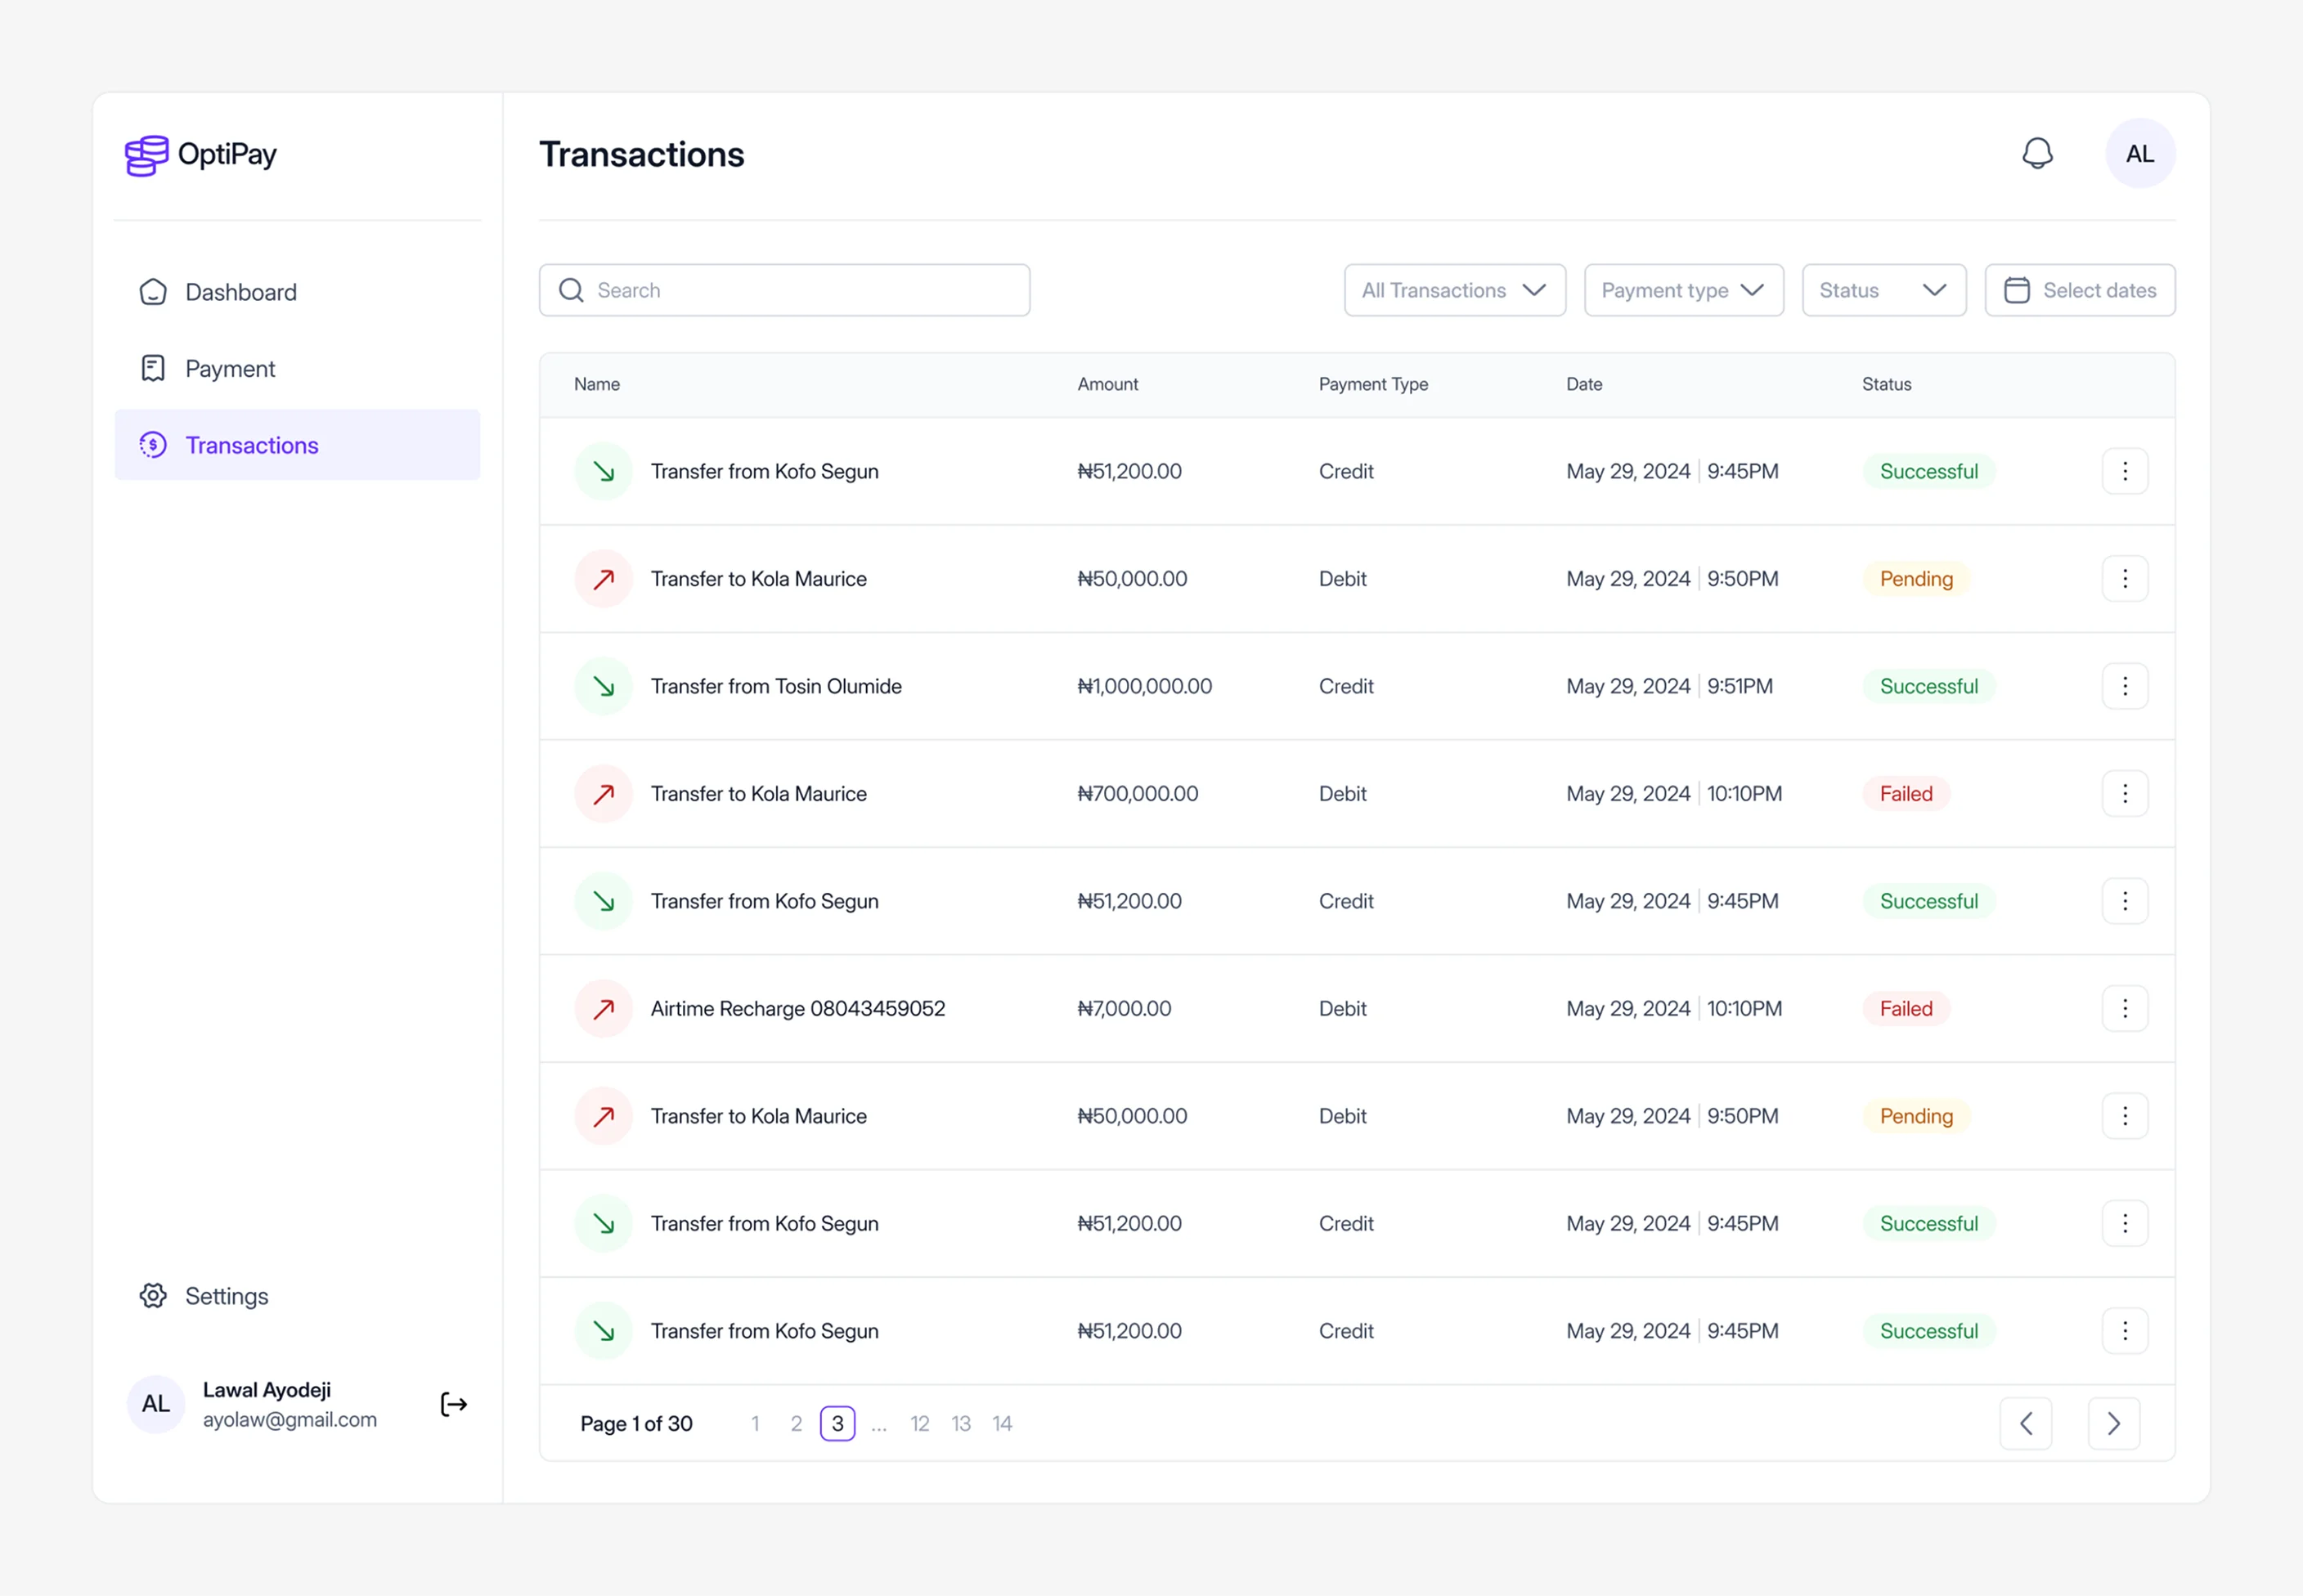The image size is (2303, 1596).
Task: Click ₦700,000.00 amount
Action: [1137, 794]
